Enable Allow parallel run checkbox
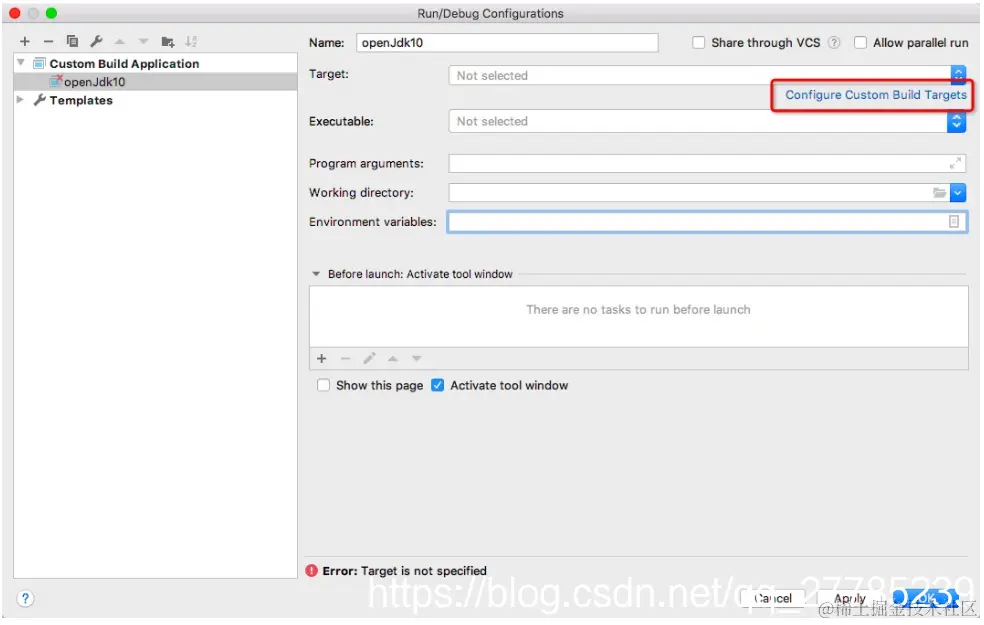 click(x=860, y=43)
